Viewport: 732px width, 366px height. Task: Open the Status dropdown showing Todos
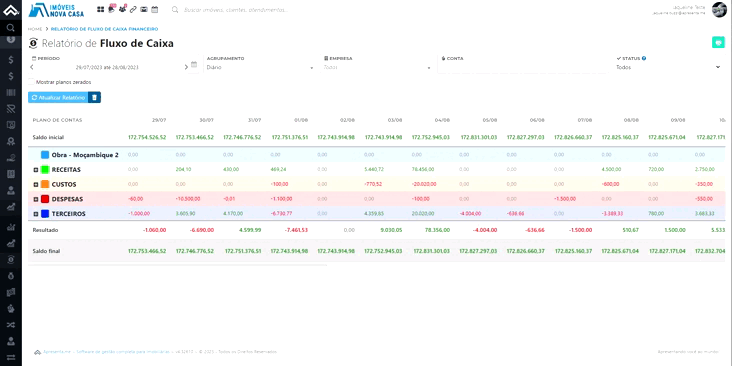tap(669, 67)
